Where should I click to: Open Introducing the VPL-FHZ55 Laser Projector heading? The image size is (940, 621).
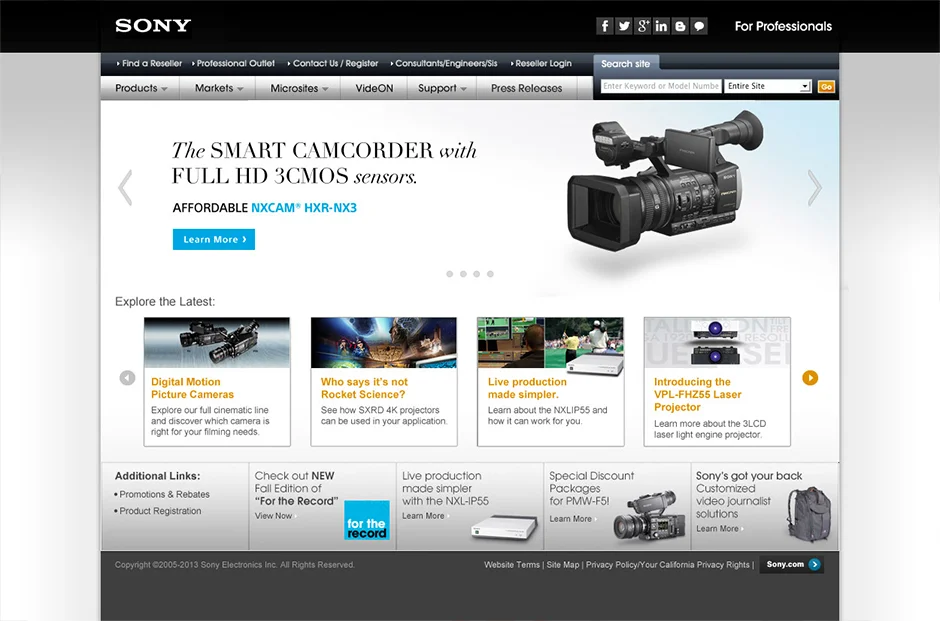[698, 394]
